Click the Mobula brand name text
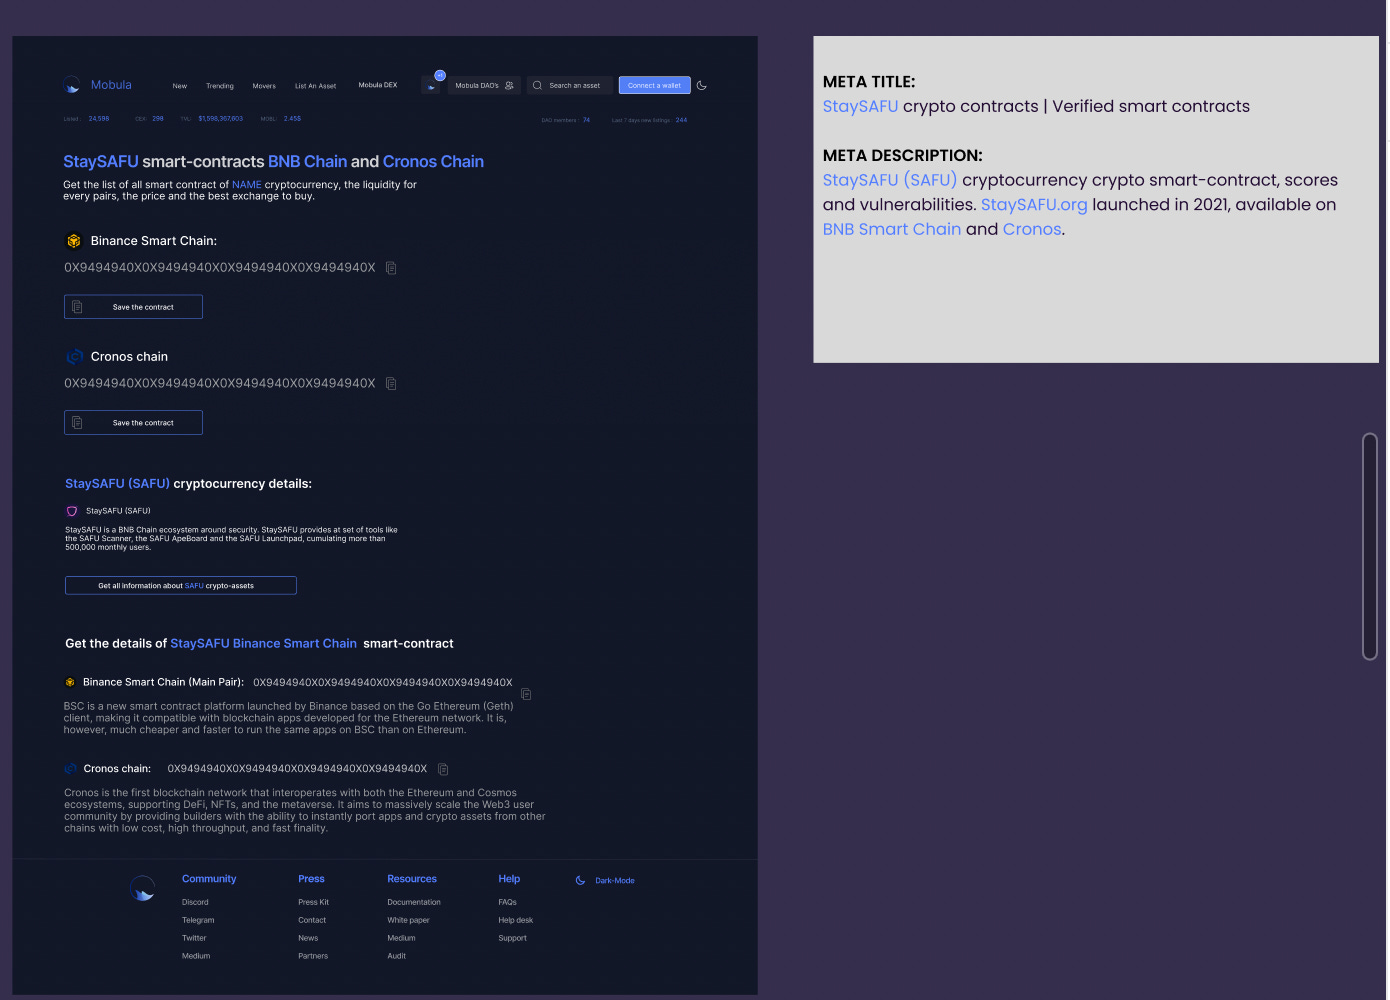1390x1000 pixels. click(111, 85)
